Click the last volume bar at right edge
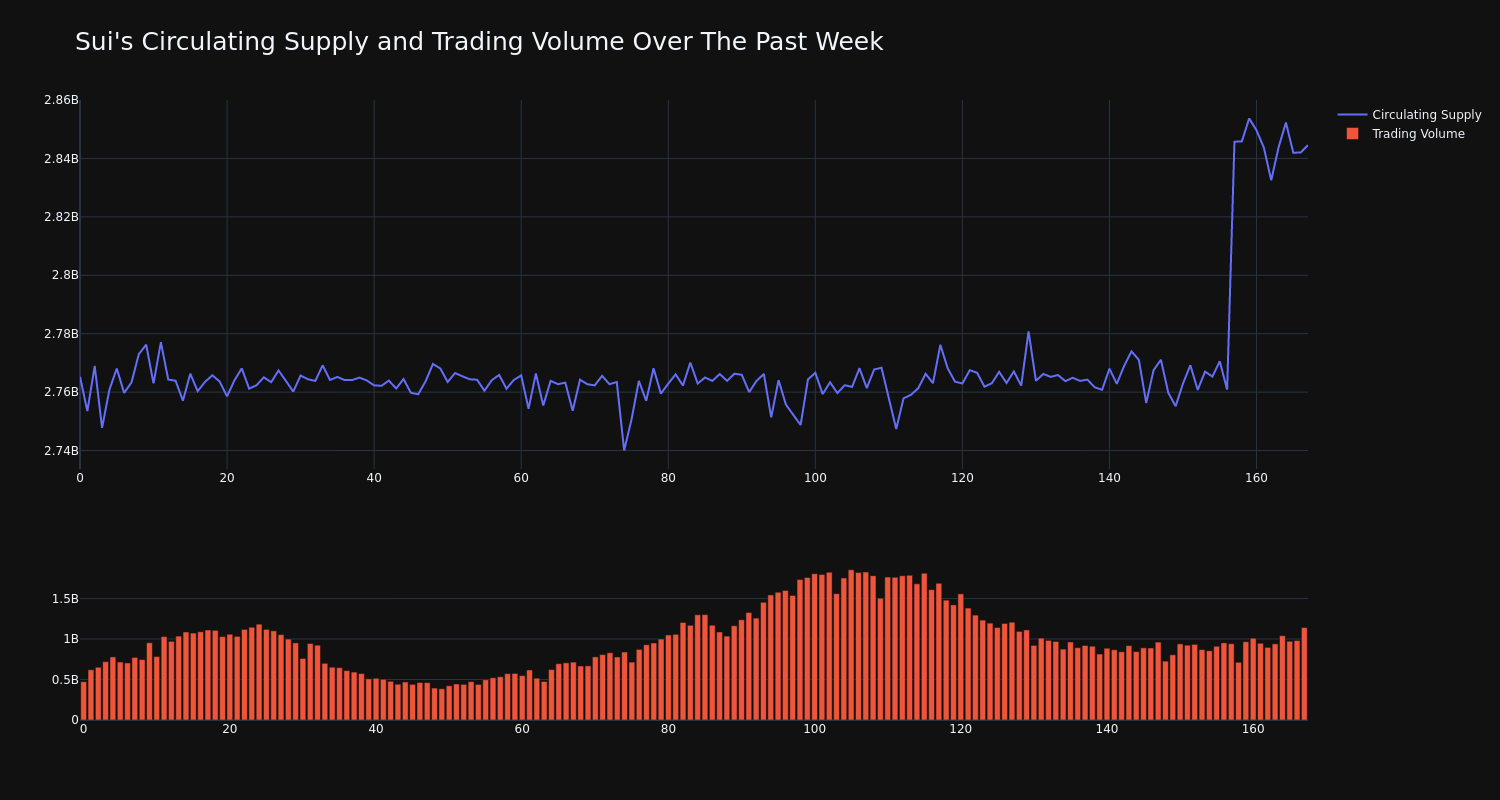Image resolution: width=1500 pixels, height=800 pixels. [x=1304, y=674]
